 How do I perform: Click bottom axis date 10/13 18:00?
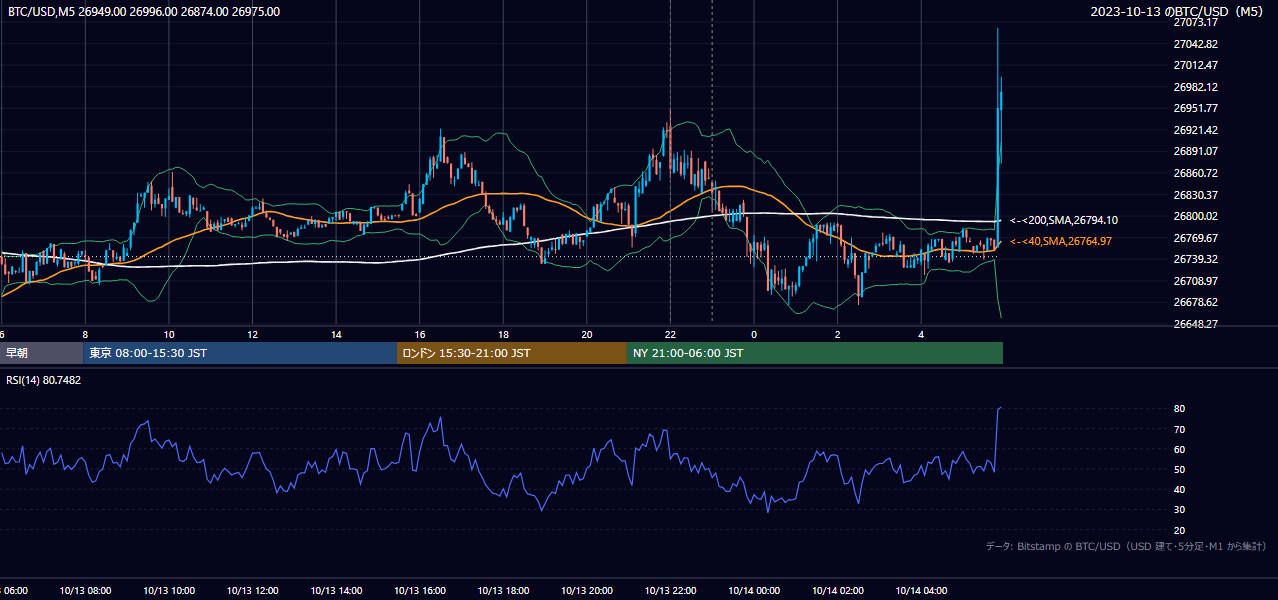coord(503,590)
